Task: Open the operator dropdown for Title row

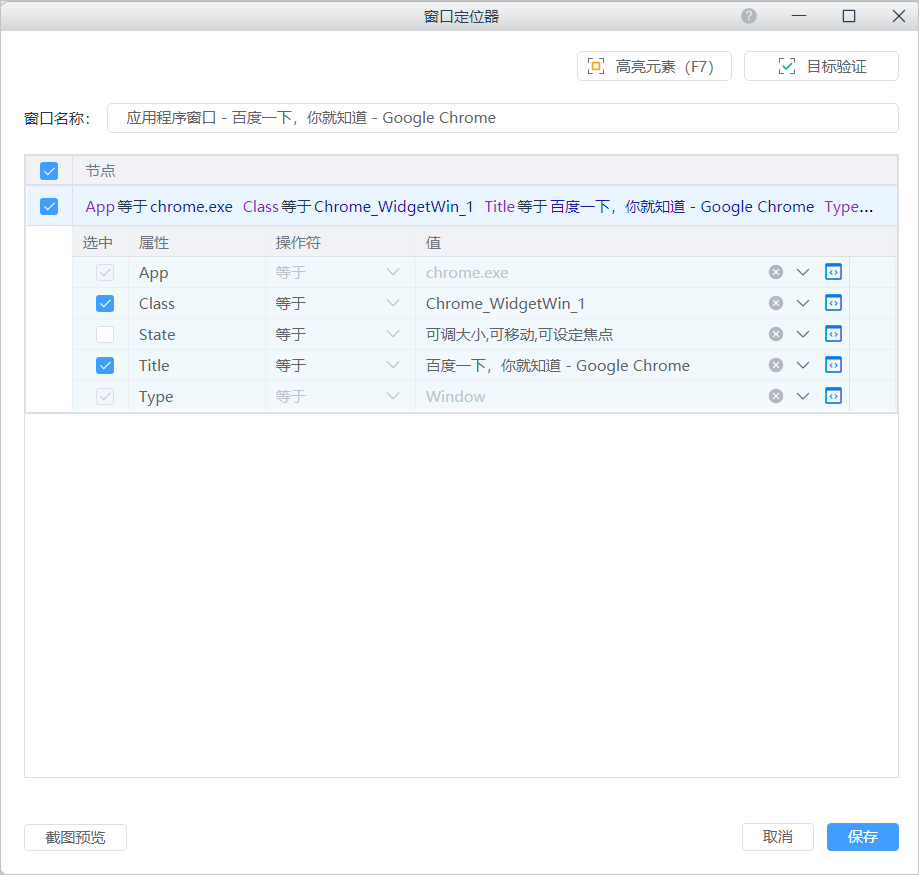Action: (x=392, y=366)
